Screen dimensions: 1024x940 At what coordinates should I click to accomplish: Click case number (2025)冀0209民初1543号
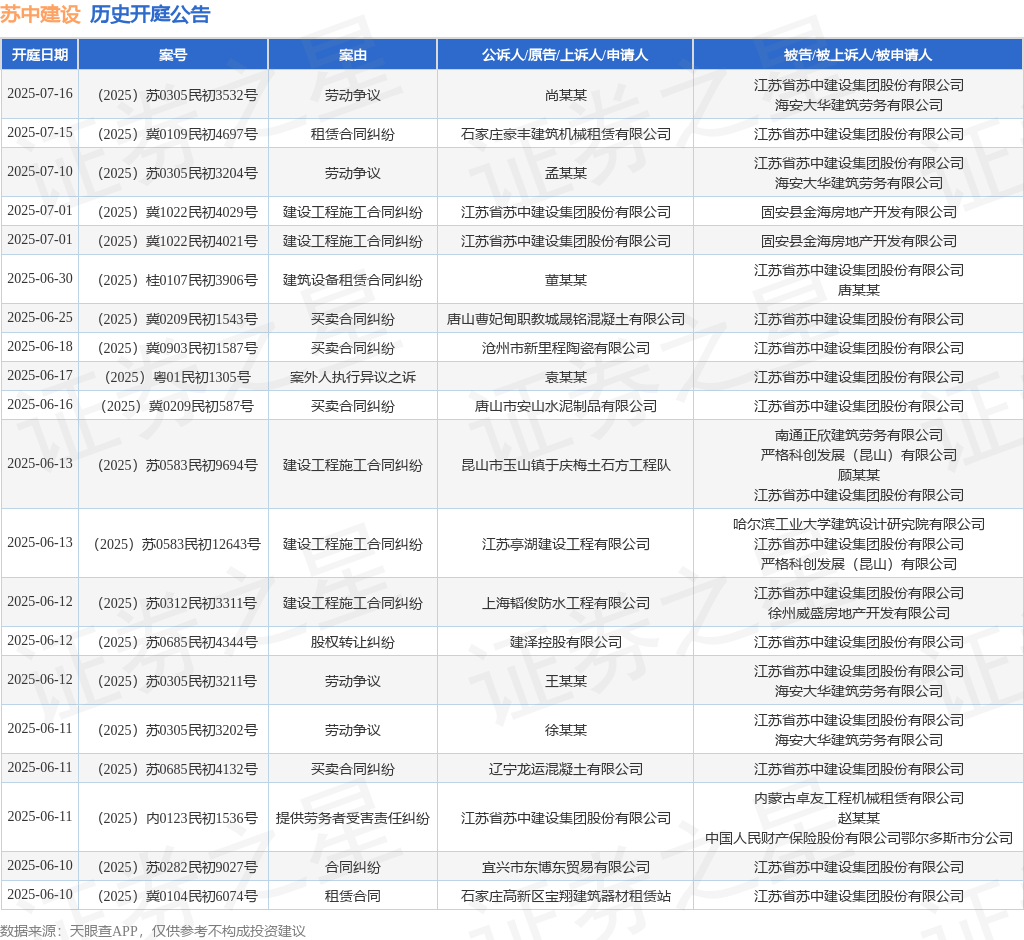click(177, 319)
